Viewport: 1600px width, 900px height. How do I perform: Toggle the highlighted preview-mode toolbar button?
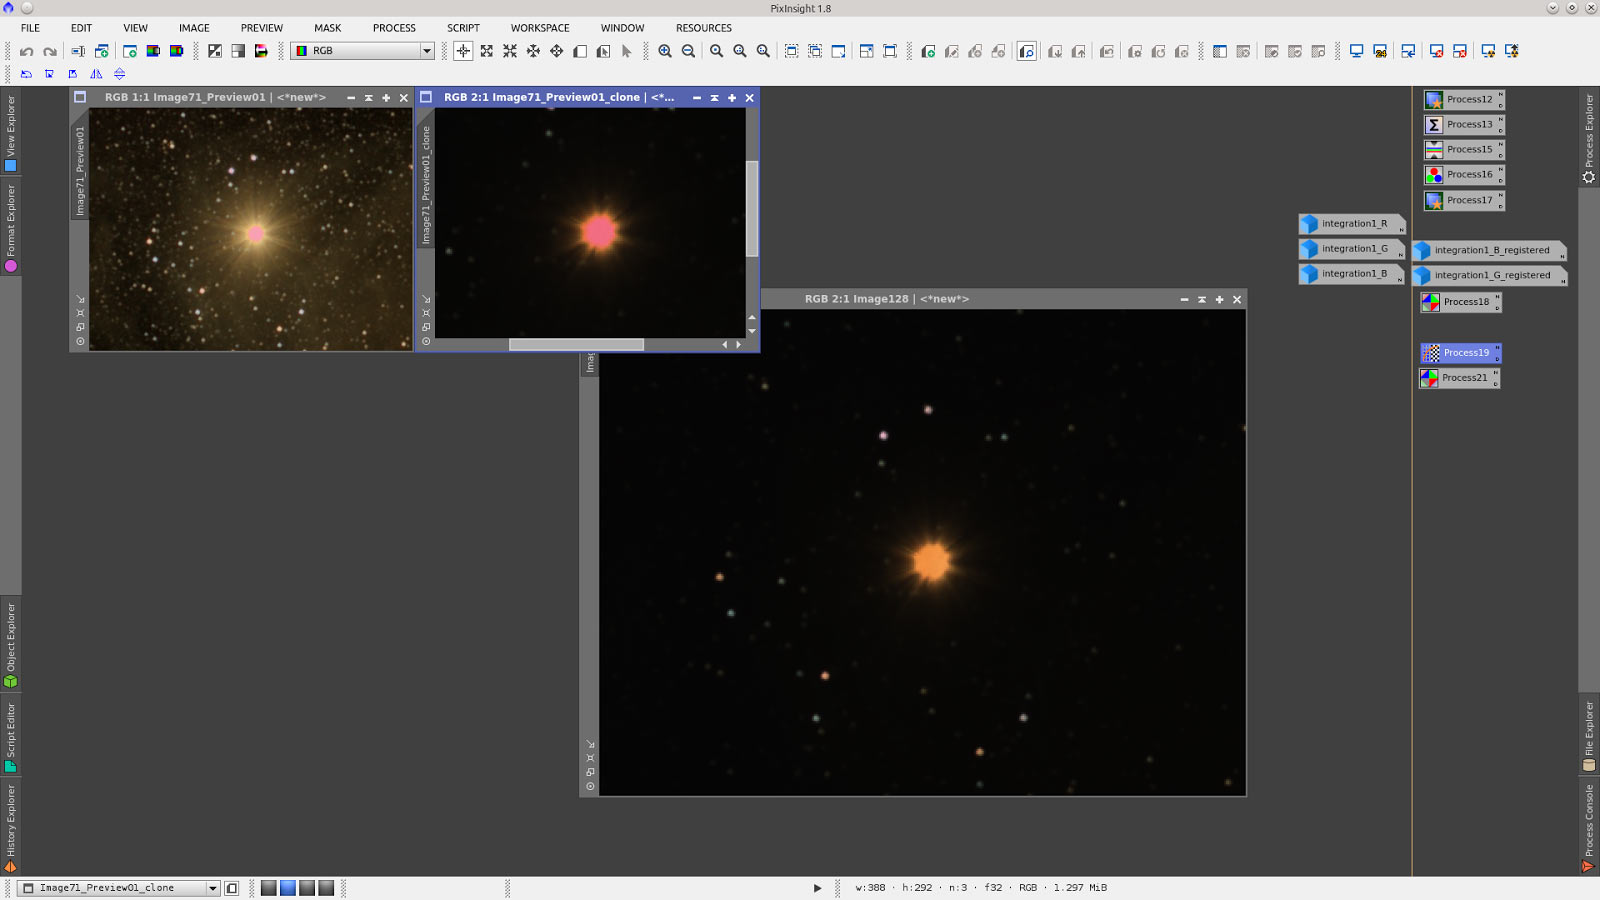(x=1027, y=51)
